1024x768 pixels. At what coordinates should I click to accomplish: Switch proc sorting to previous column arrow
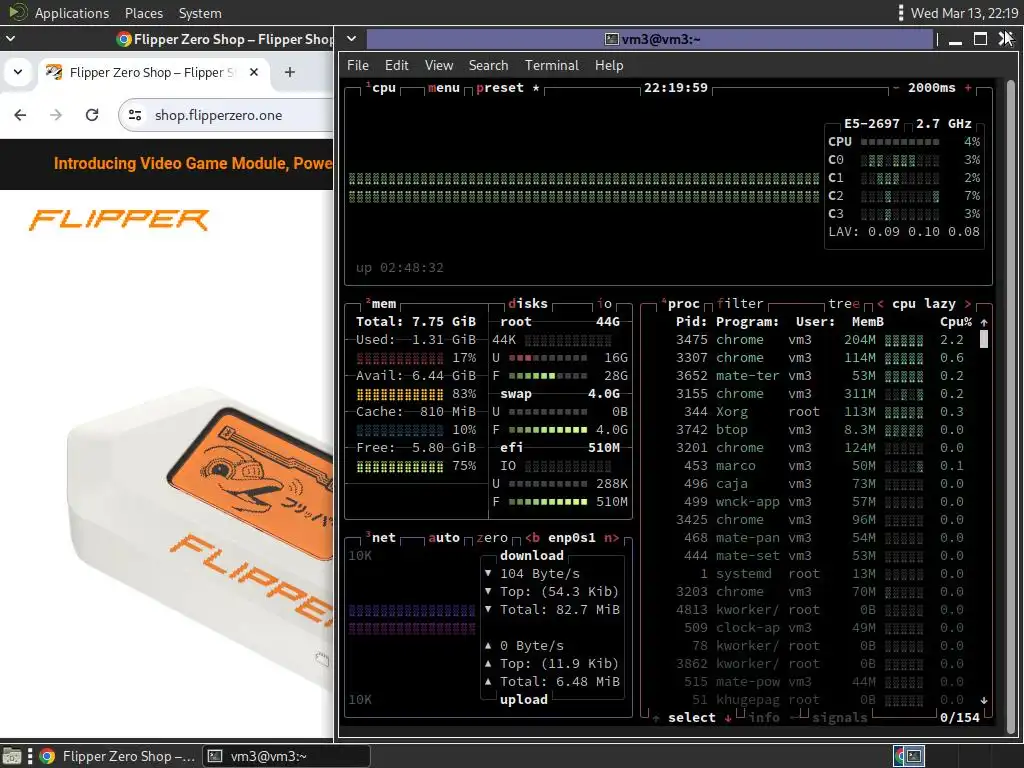(x=881, y=304)
